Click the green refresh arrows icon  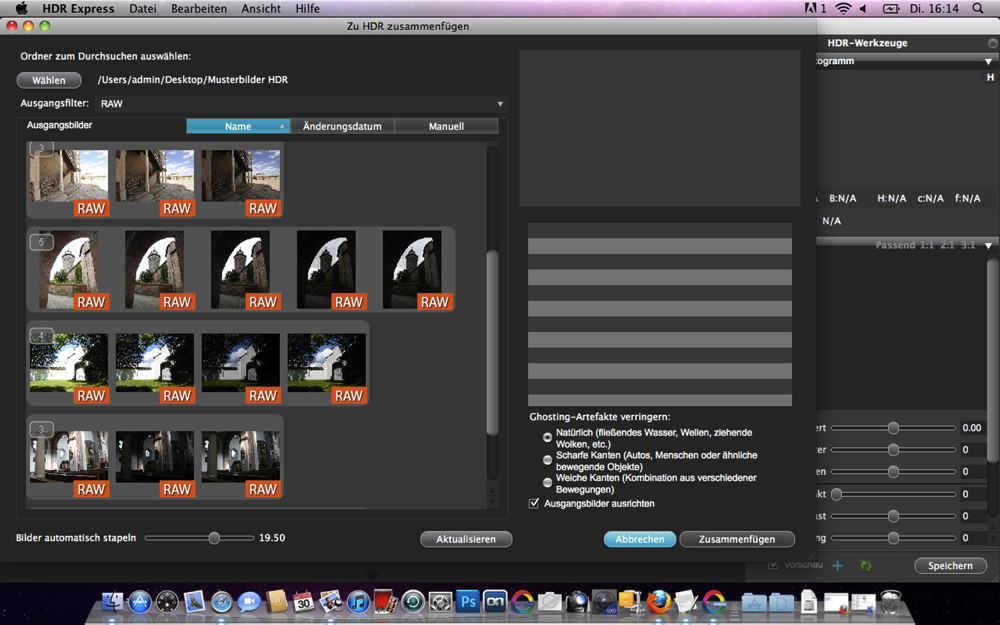click(865, 566)
